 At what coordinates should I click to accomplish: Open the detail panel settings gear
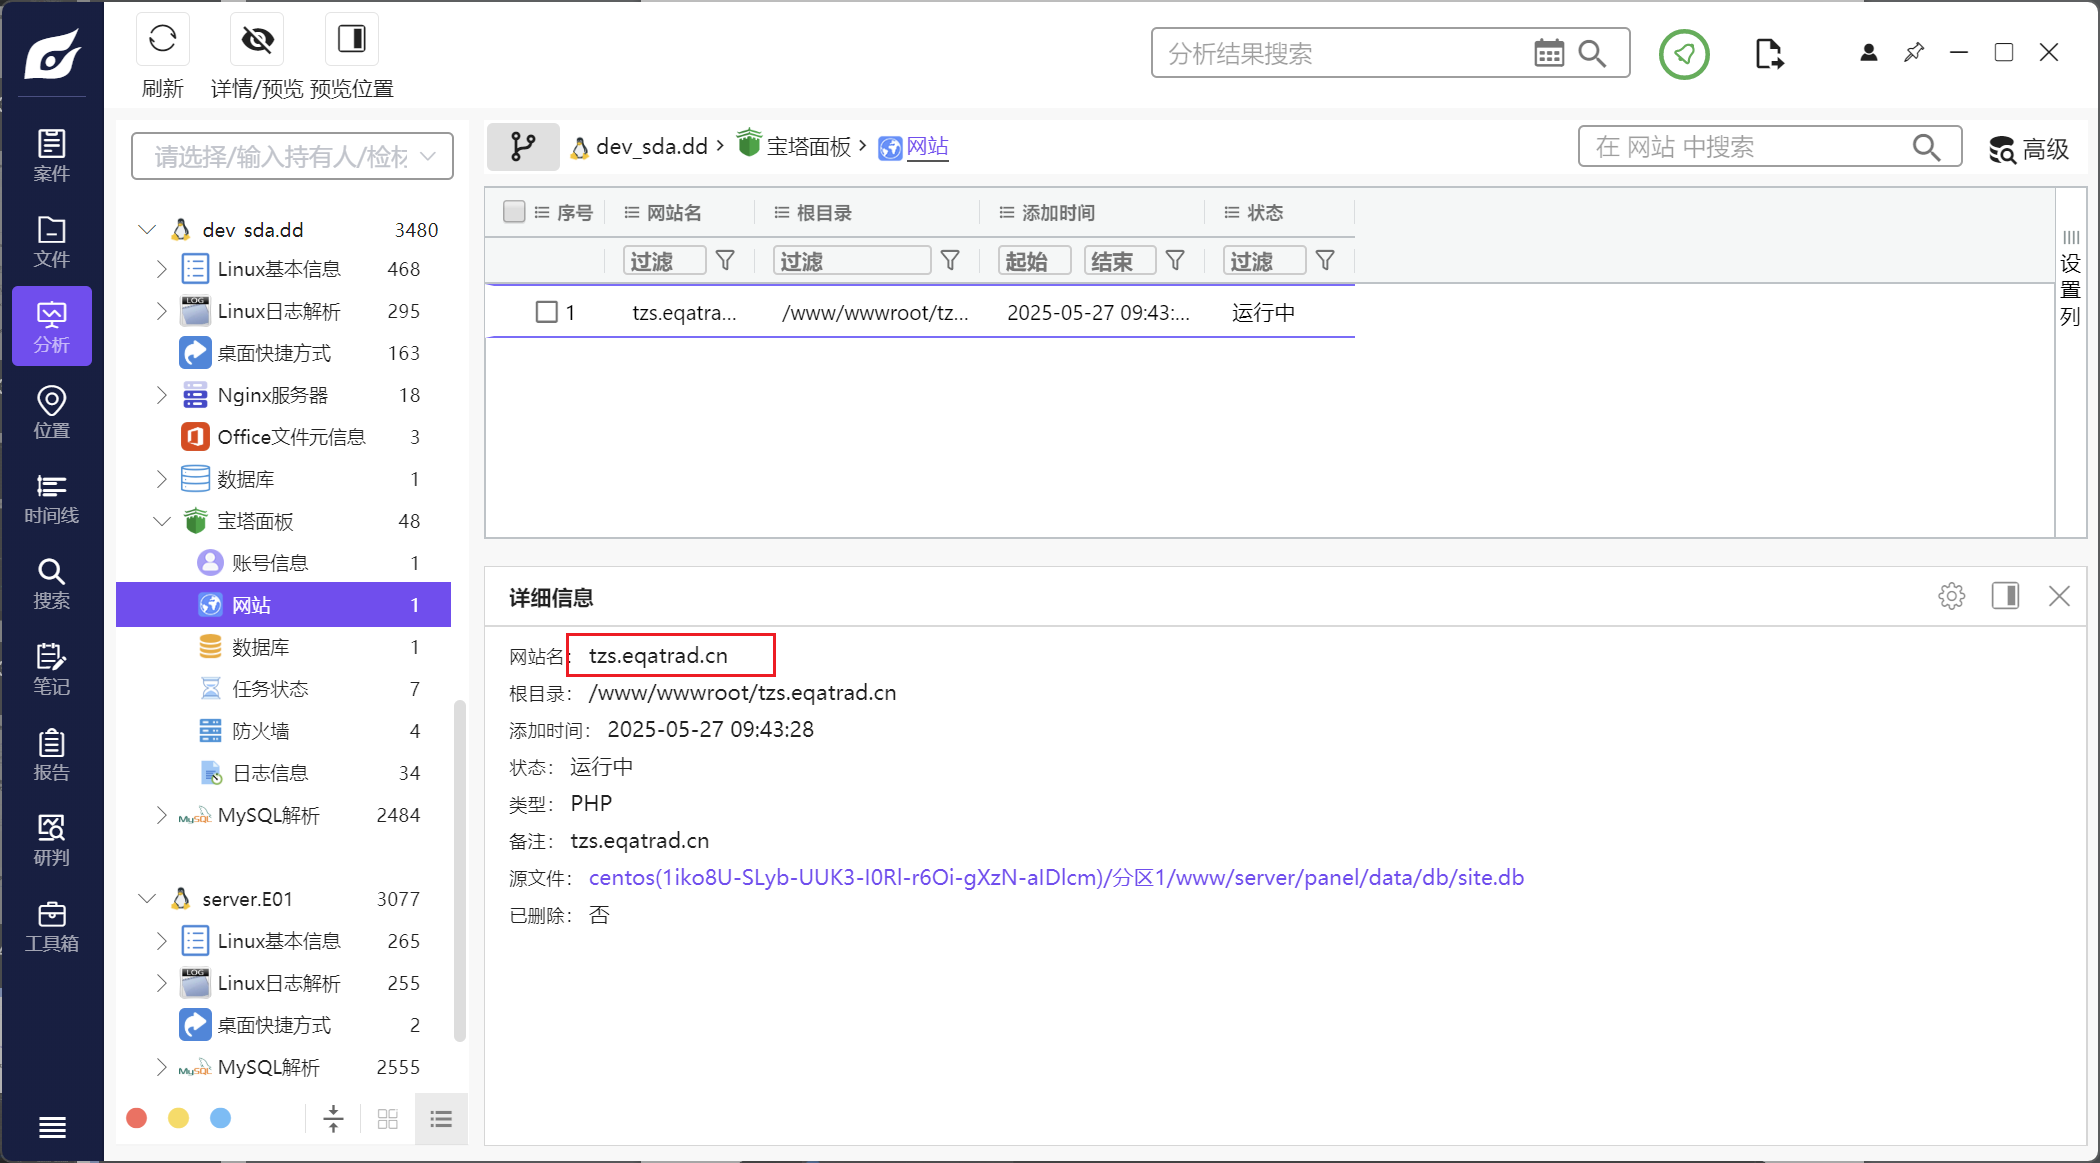1951,597
